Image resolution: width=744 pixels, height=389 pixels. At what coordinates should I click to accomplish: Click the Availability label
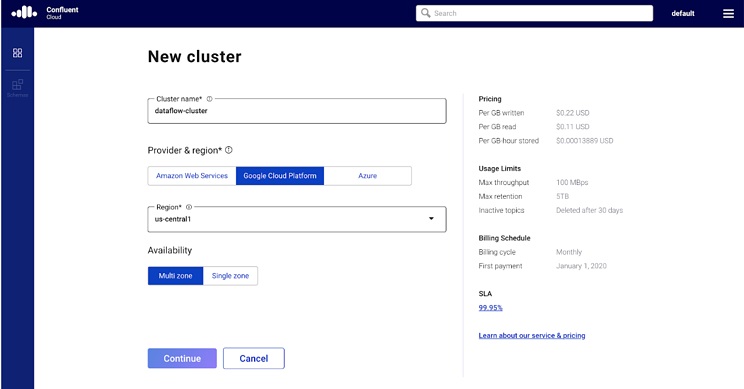(170, 250)
